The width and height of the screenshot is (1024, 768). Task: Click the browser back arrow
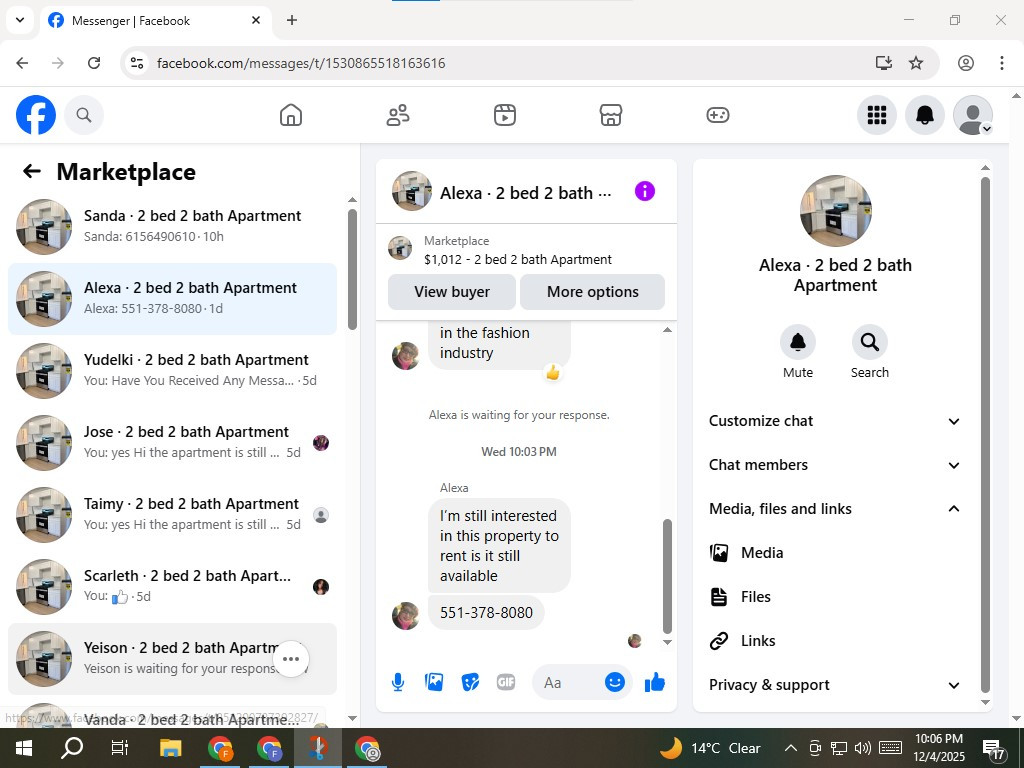coord(22,63)
